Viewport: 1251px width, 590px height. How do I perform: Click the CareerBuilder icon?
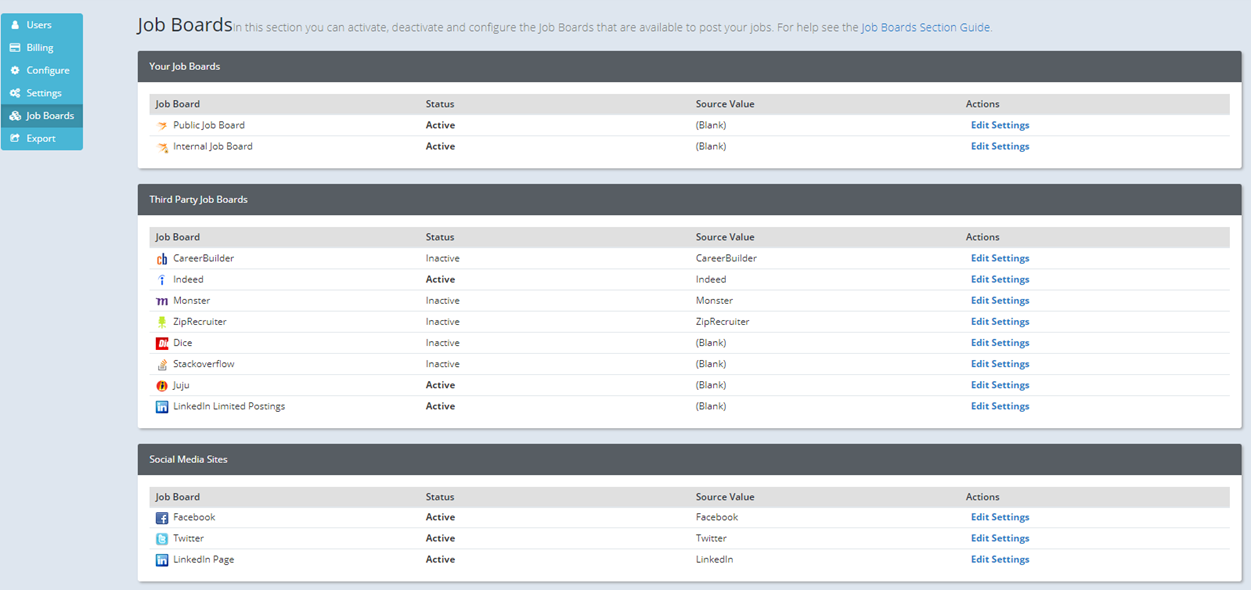point(162,258)
